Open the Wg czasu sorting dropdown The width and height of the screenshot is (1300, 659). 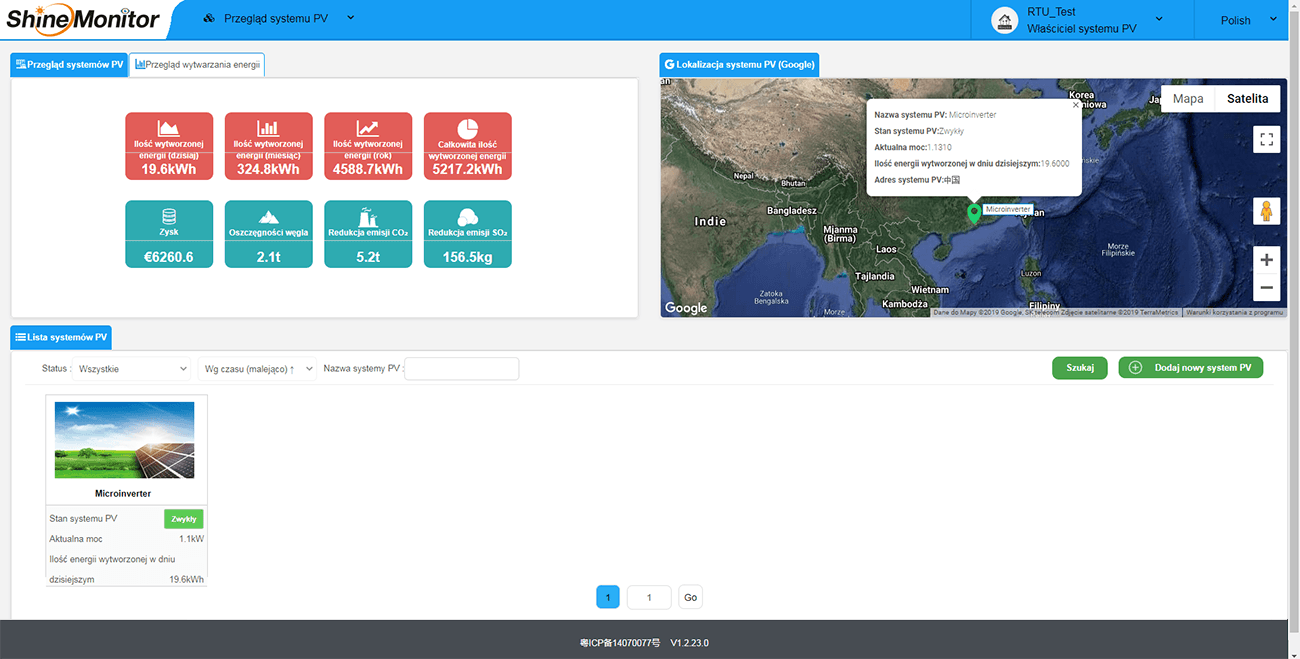point(257,369)
